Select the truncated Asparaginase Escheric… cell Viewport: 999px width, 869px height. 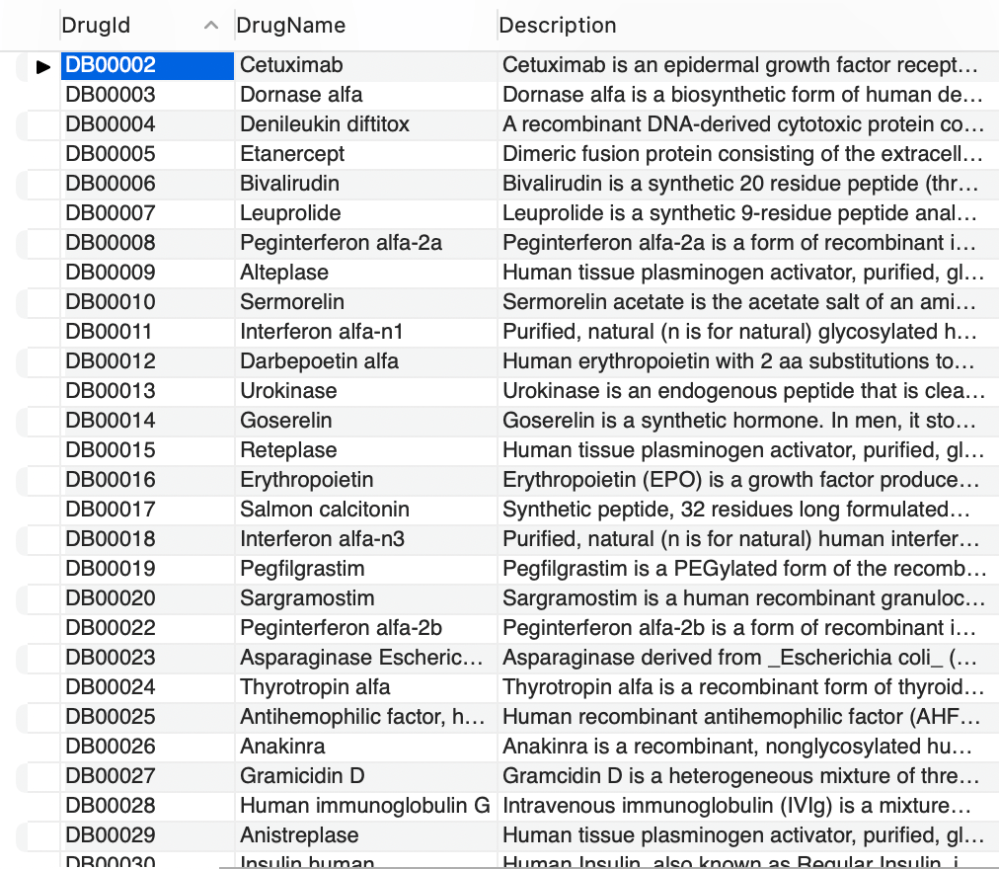(x=364, y=658)
